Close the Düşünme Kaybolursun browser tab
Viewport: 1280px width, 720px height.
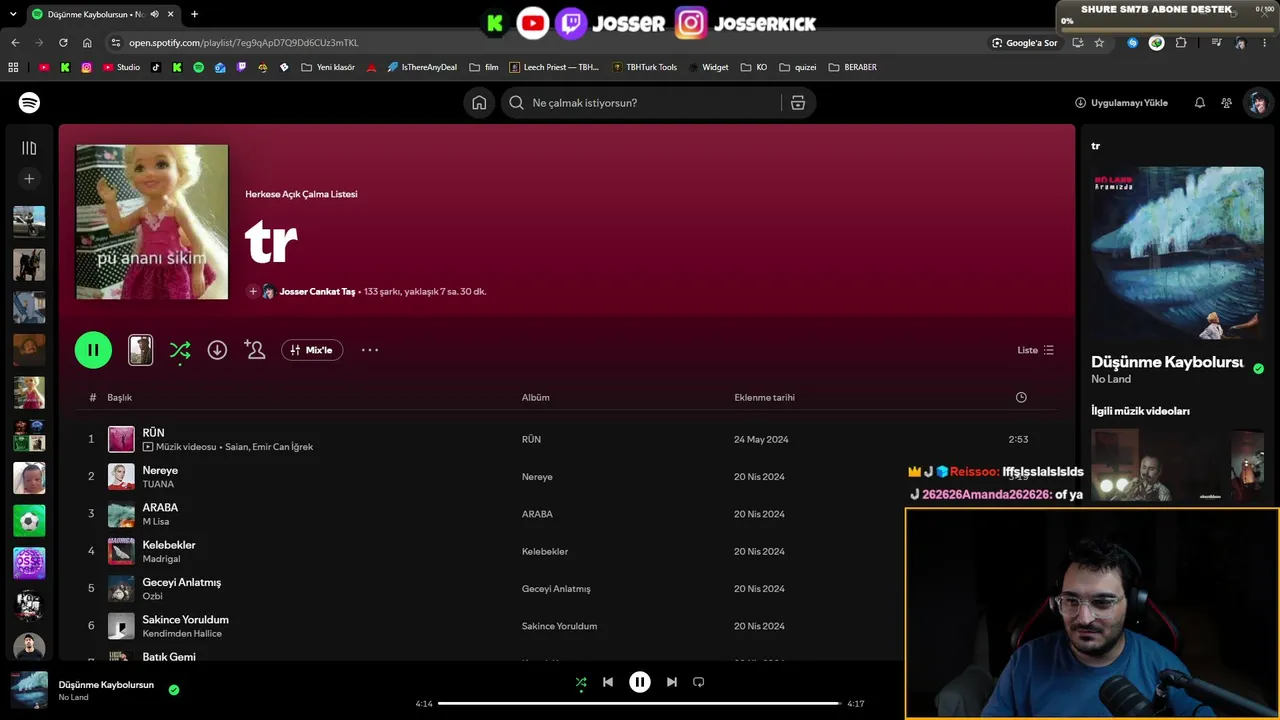pos(170,14)
